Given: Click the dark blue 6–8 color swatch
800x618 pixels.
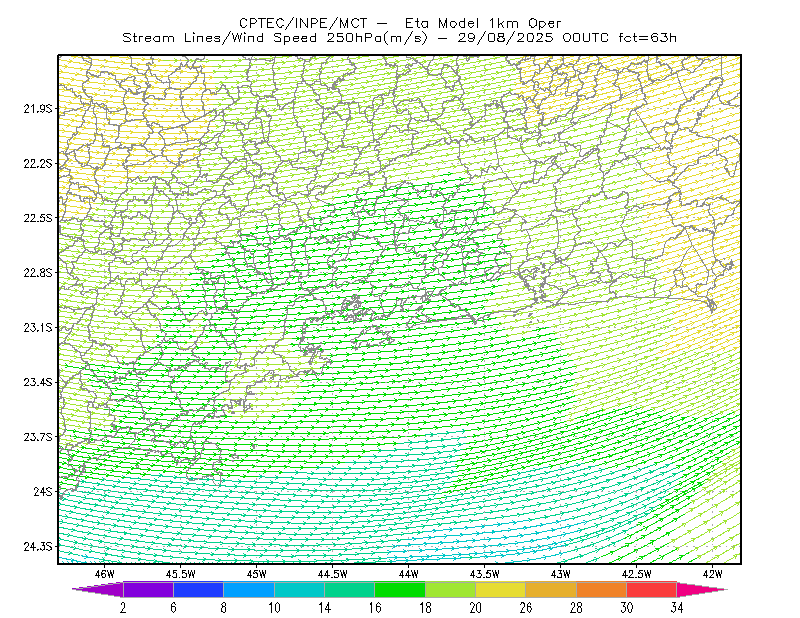Looking at the screenshot, I should click(x=198, y=589).
